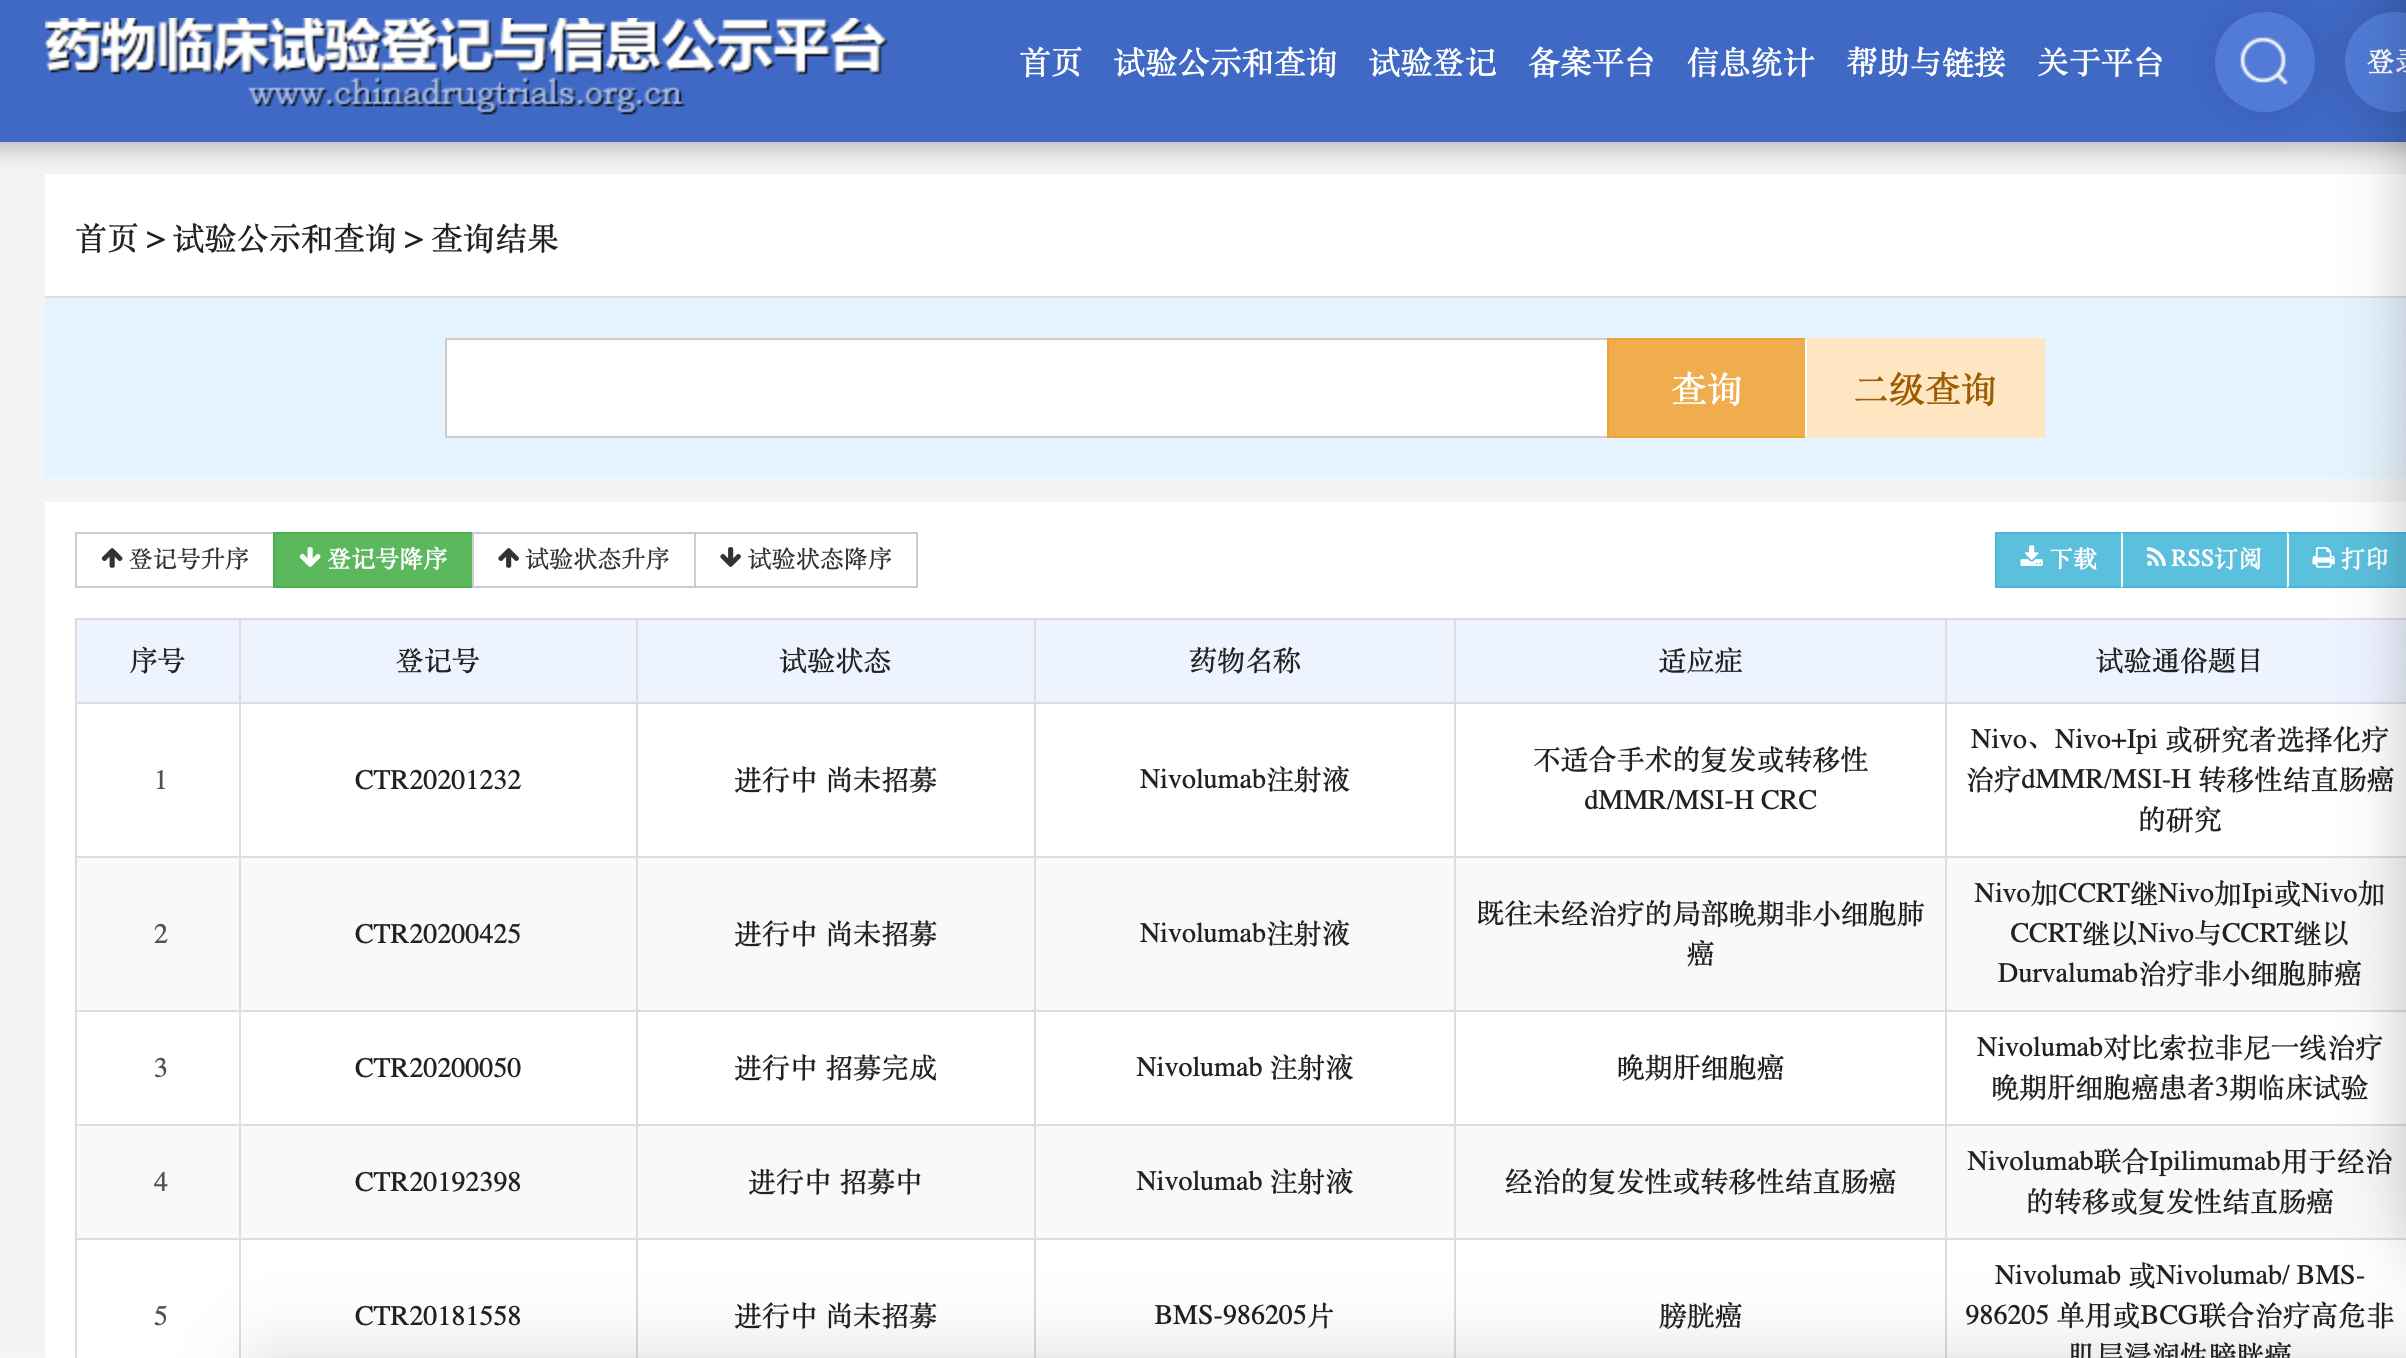Click Nivolumab注射液 in row CTR20201232
This screenshot has height=1358, width=2406.
(1244, 780)
